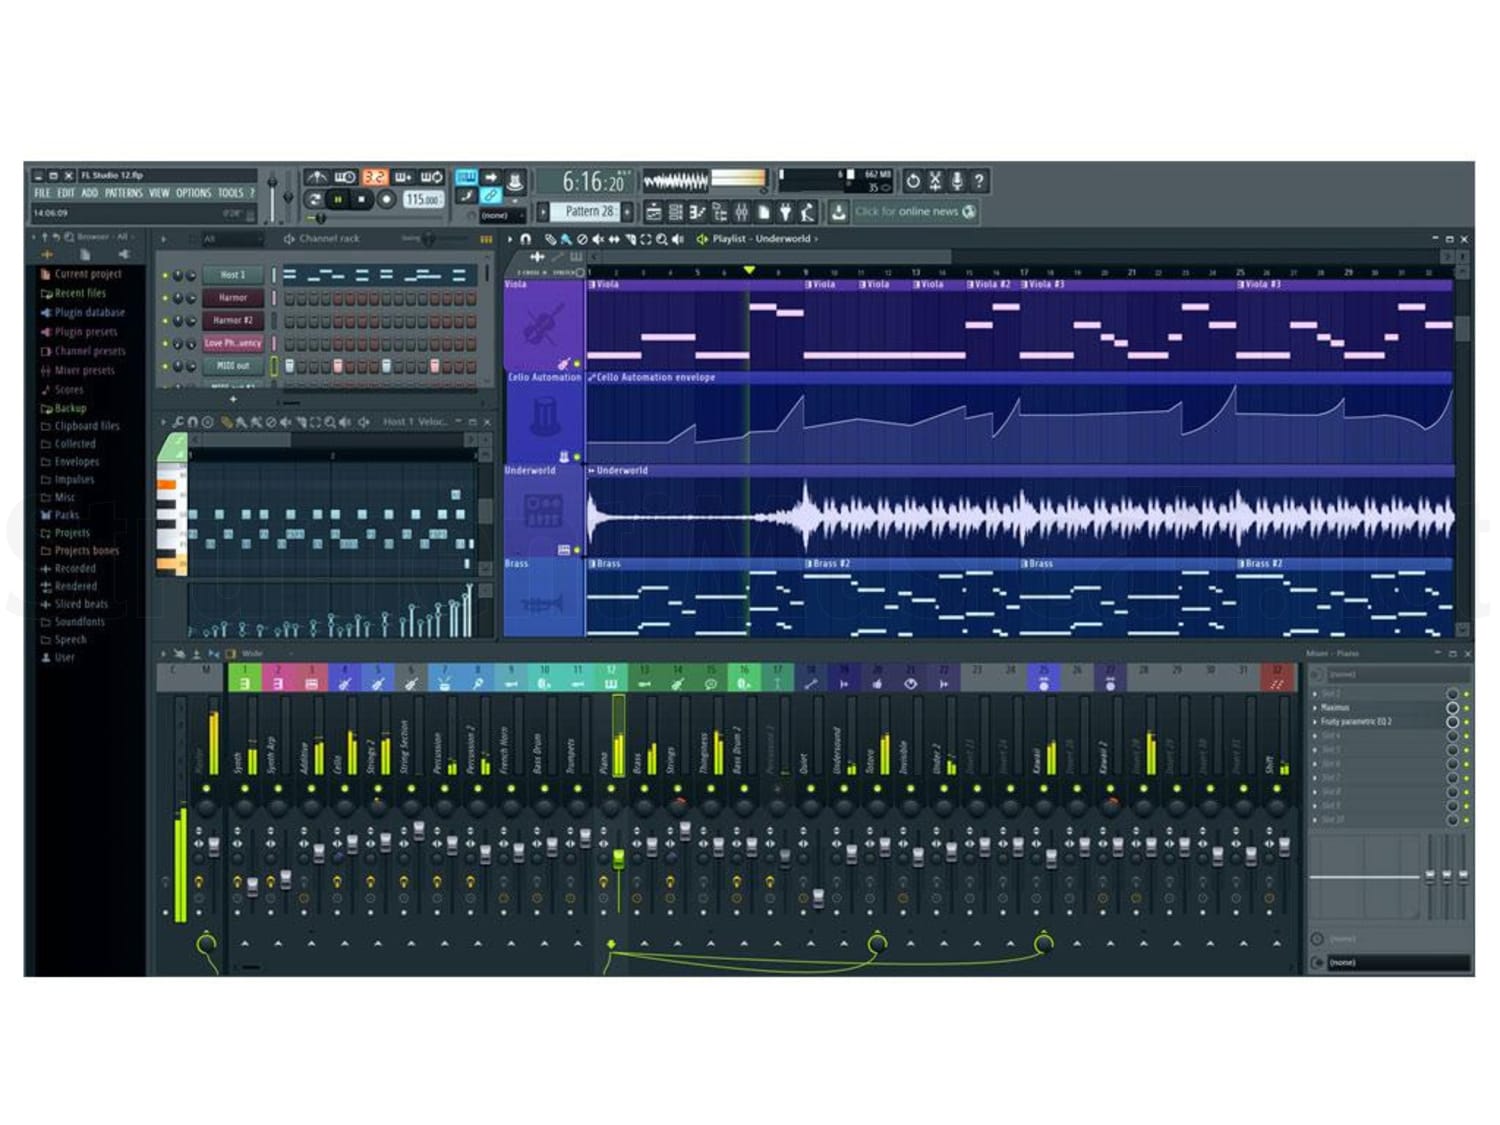Image resolution: width=1500 pixels, height=1125 pixels.
Task: Open the OPTIONS menu
Action: [x=193, y=193]
